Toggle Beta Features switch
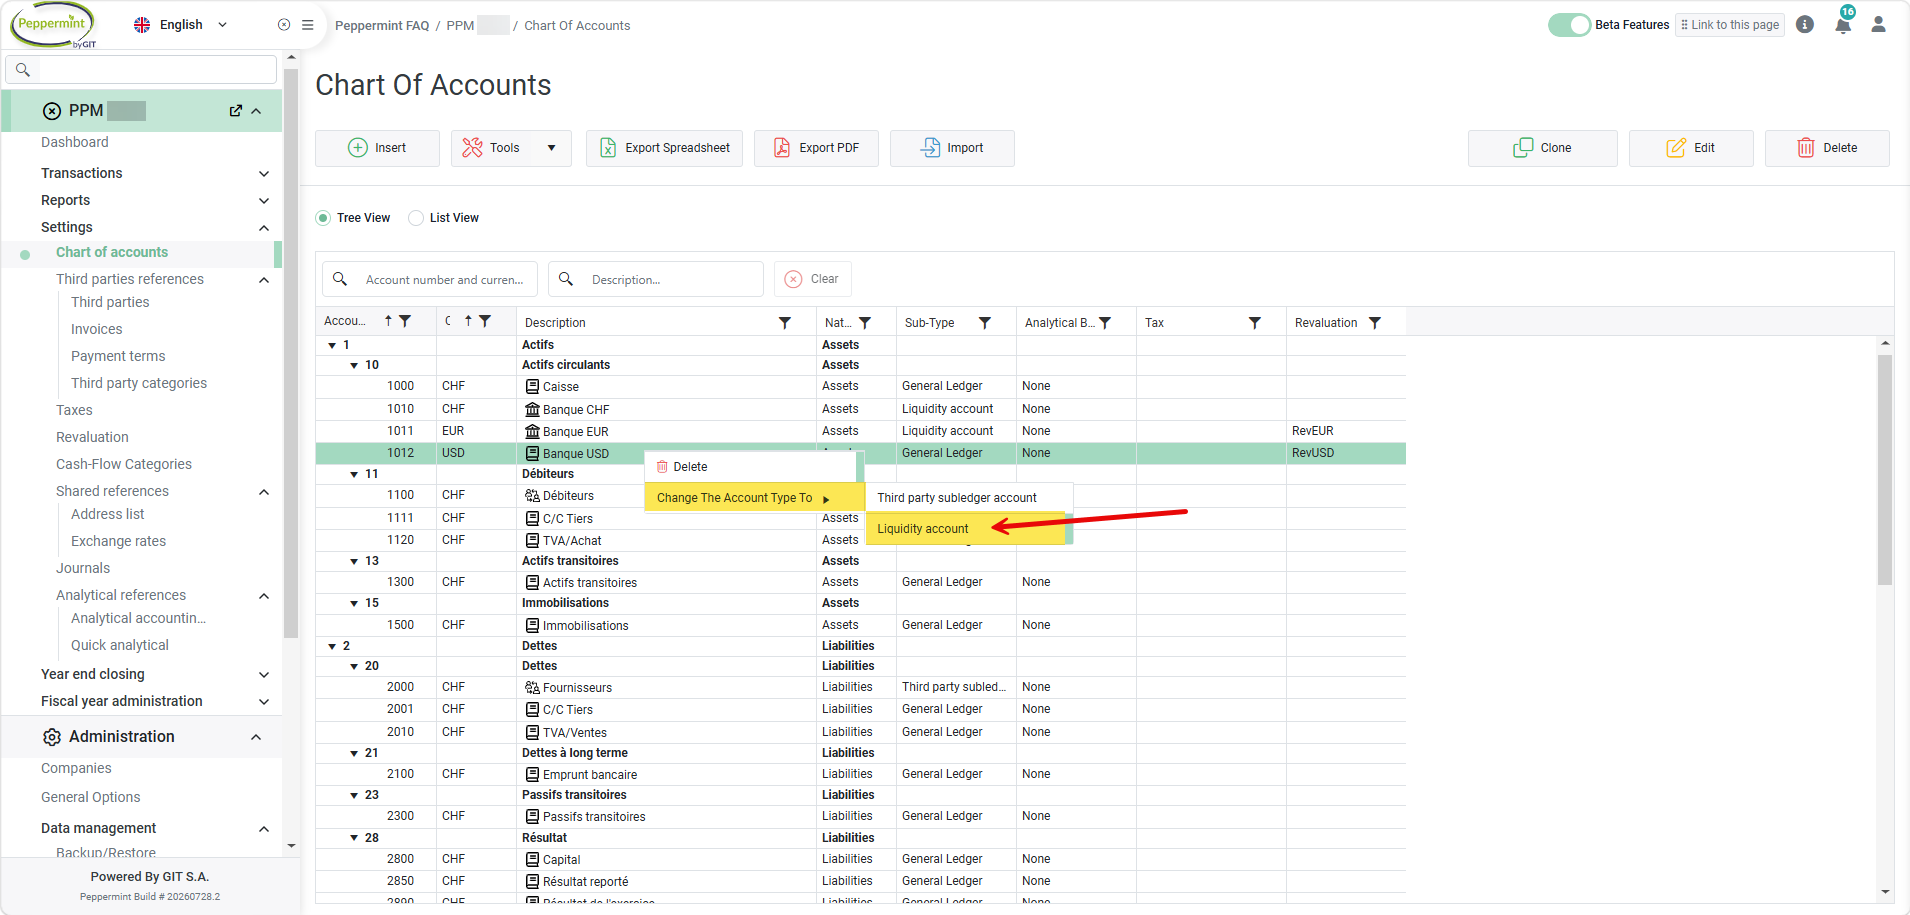Image resolution: width=1910 pixels, height=915 pixels. coord(1569,25)
